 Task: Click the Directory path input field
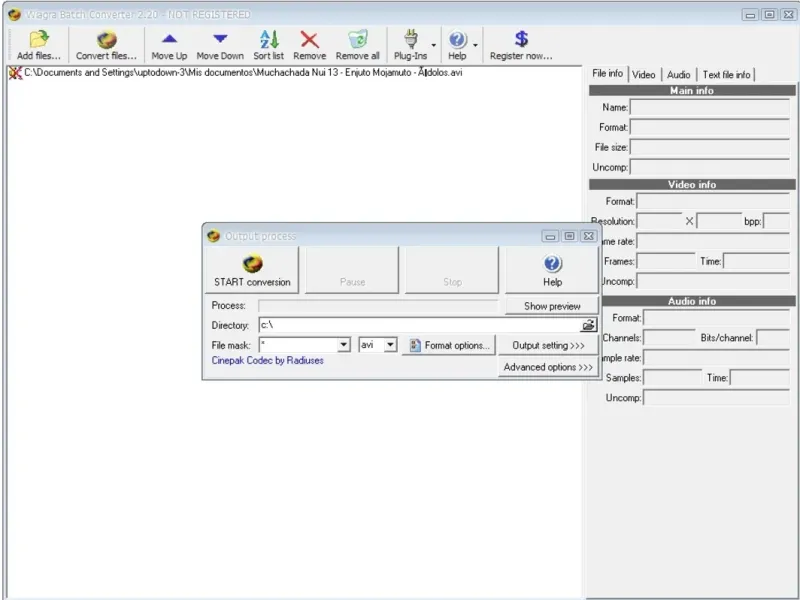click(x=418, y=325)
